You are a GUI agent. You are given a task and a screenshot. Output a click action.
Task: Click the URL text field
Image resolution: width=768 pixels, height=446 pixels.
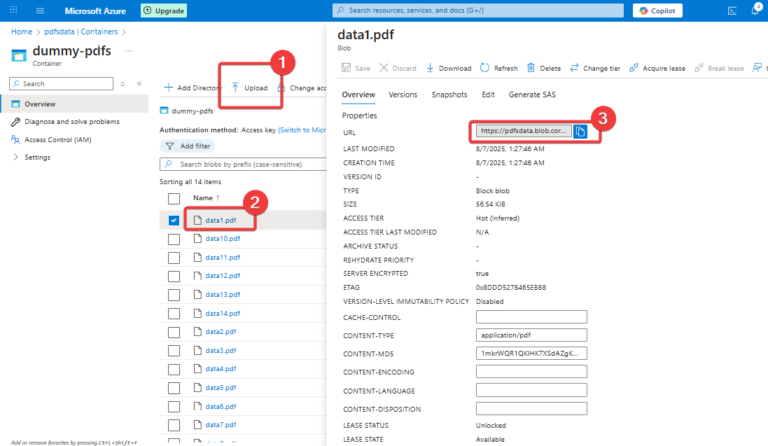(524, 131)
